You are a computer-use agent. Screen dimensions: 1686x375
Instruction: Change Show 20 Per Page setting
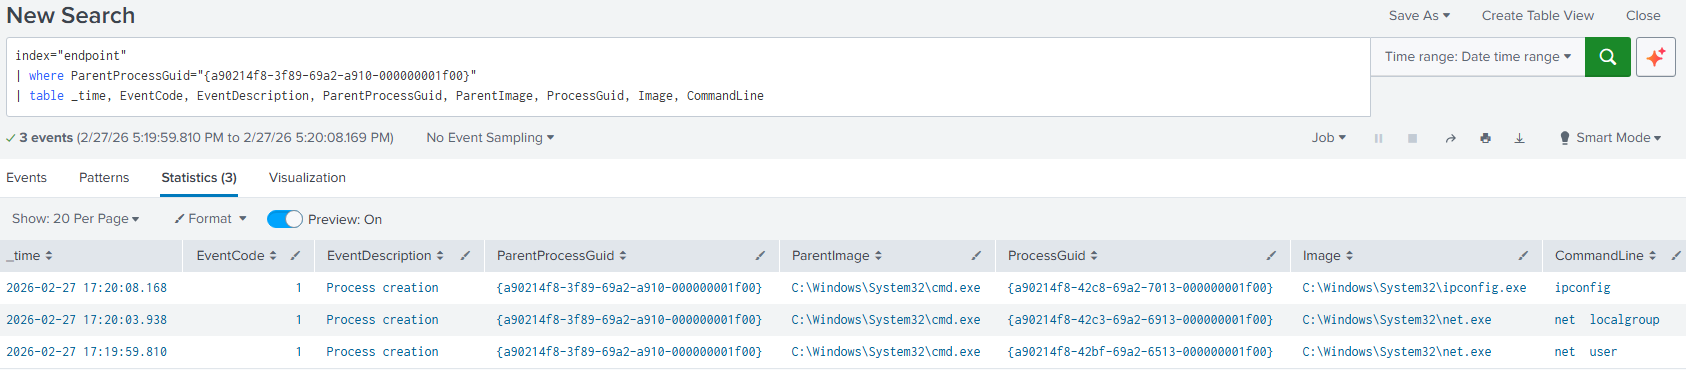click(76, 219)
